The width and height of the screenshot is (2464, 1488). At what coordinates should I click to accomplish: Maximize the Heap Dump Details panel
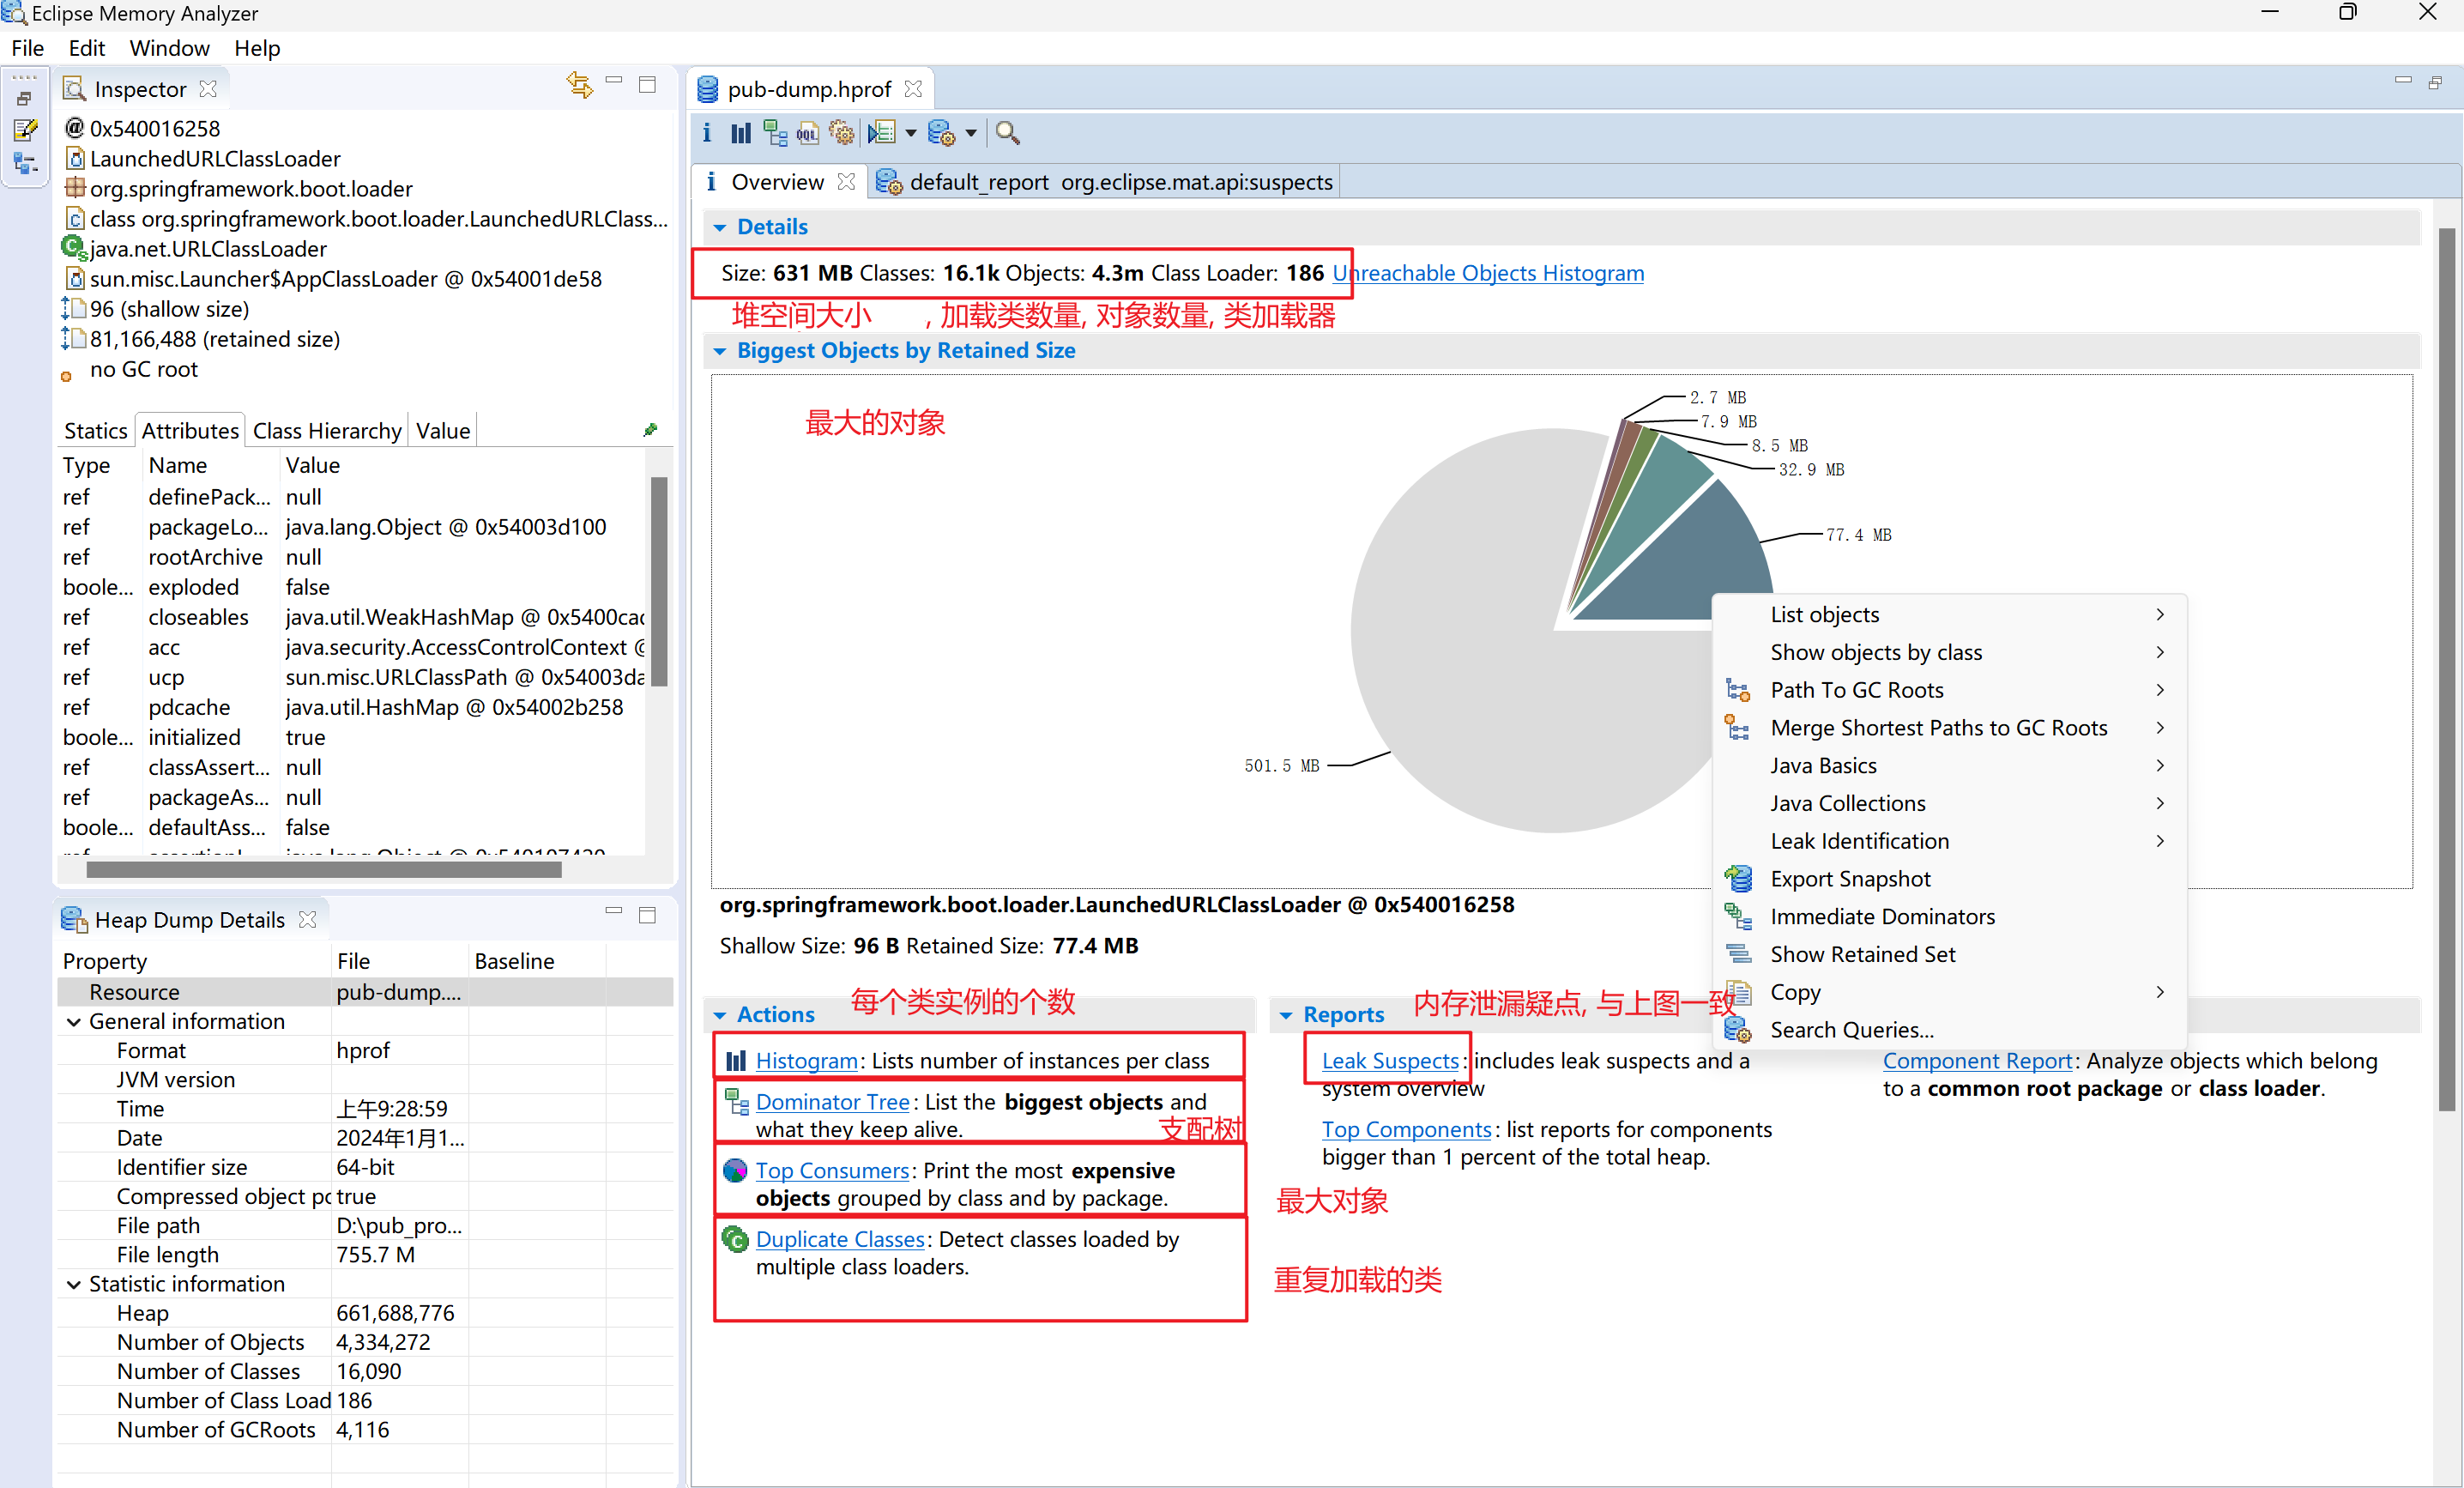click(x=647, y=915)
